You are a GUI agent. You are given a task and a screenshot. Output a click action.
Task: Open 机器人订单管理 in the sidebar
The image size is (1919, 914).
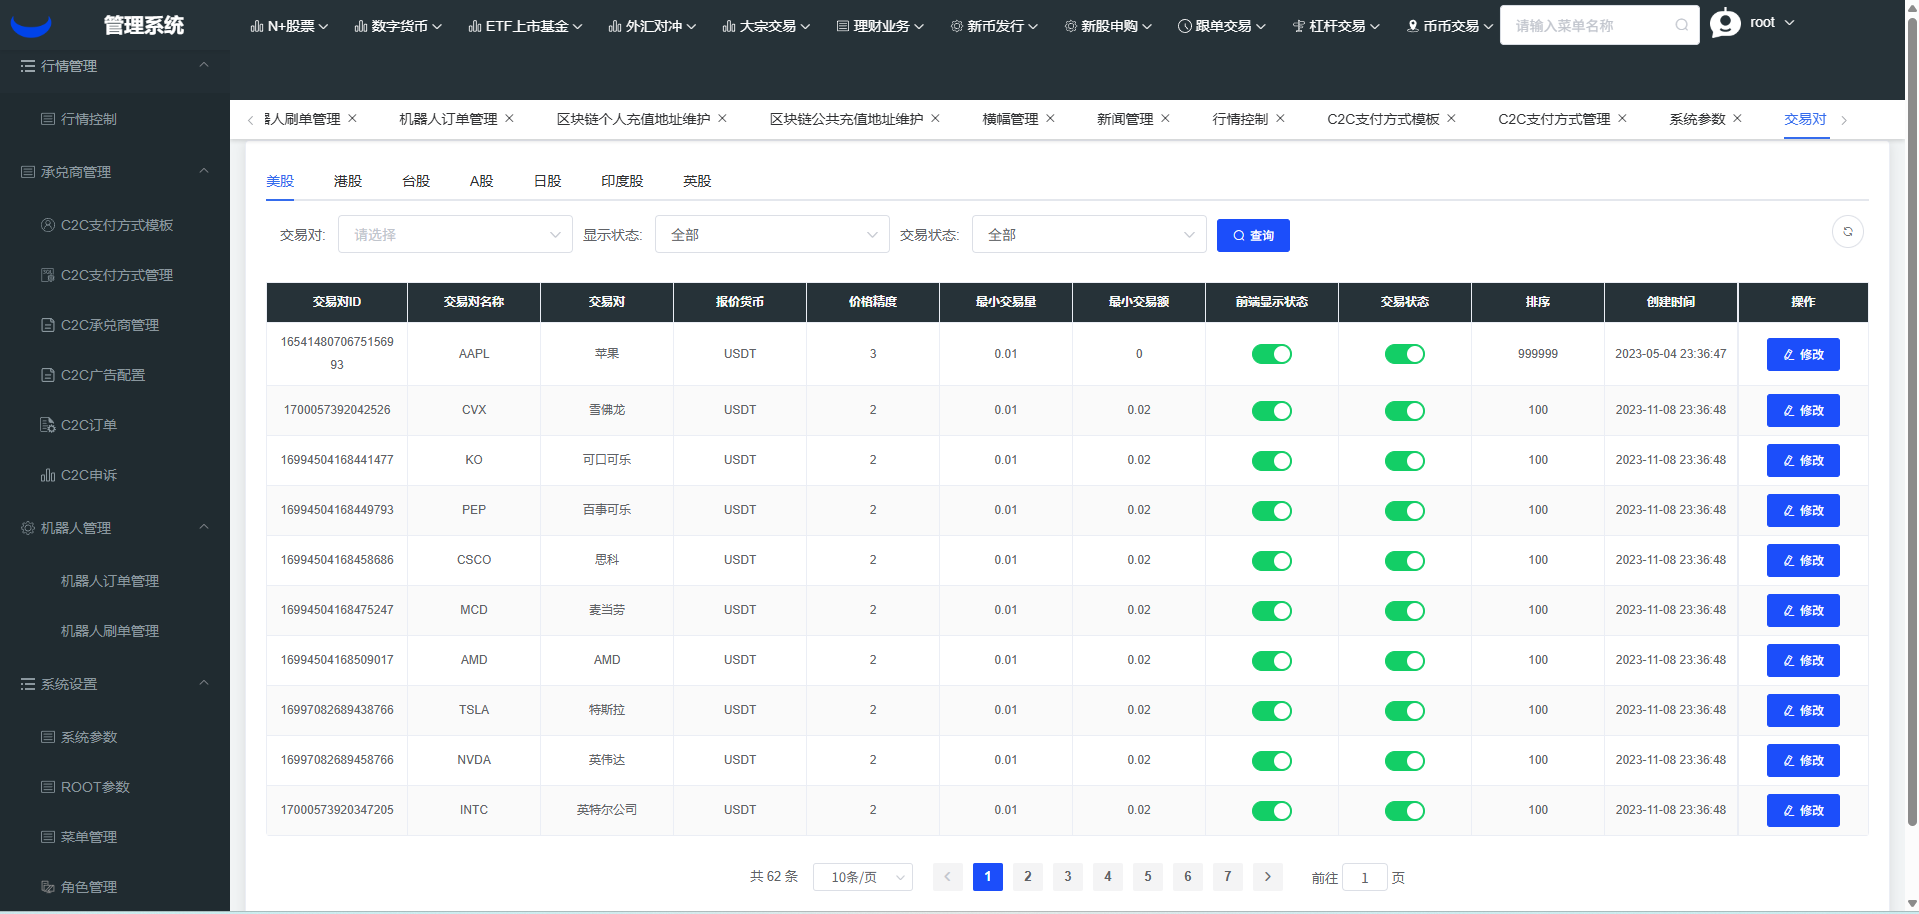(x=110, y=581)
